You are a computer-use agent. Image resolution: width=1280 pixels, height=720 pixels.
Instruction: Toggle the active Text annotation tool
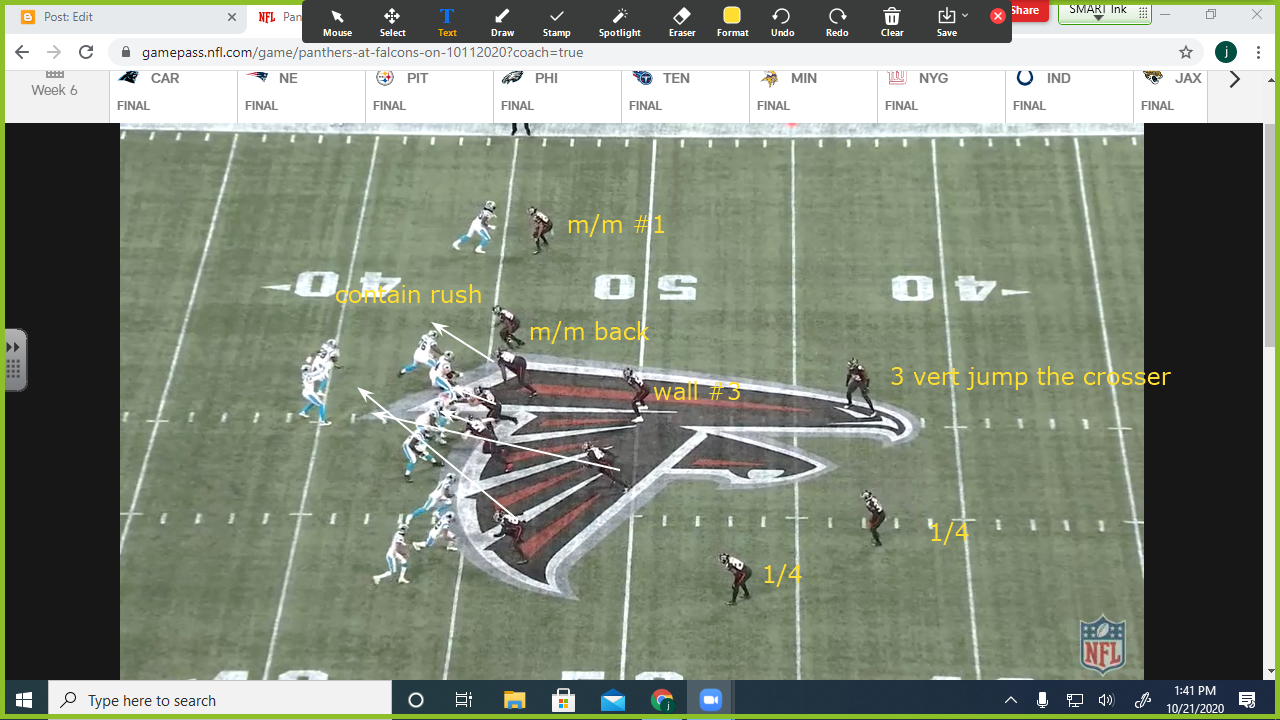[x=446, y=21]
